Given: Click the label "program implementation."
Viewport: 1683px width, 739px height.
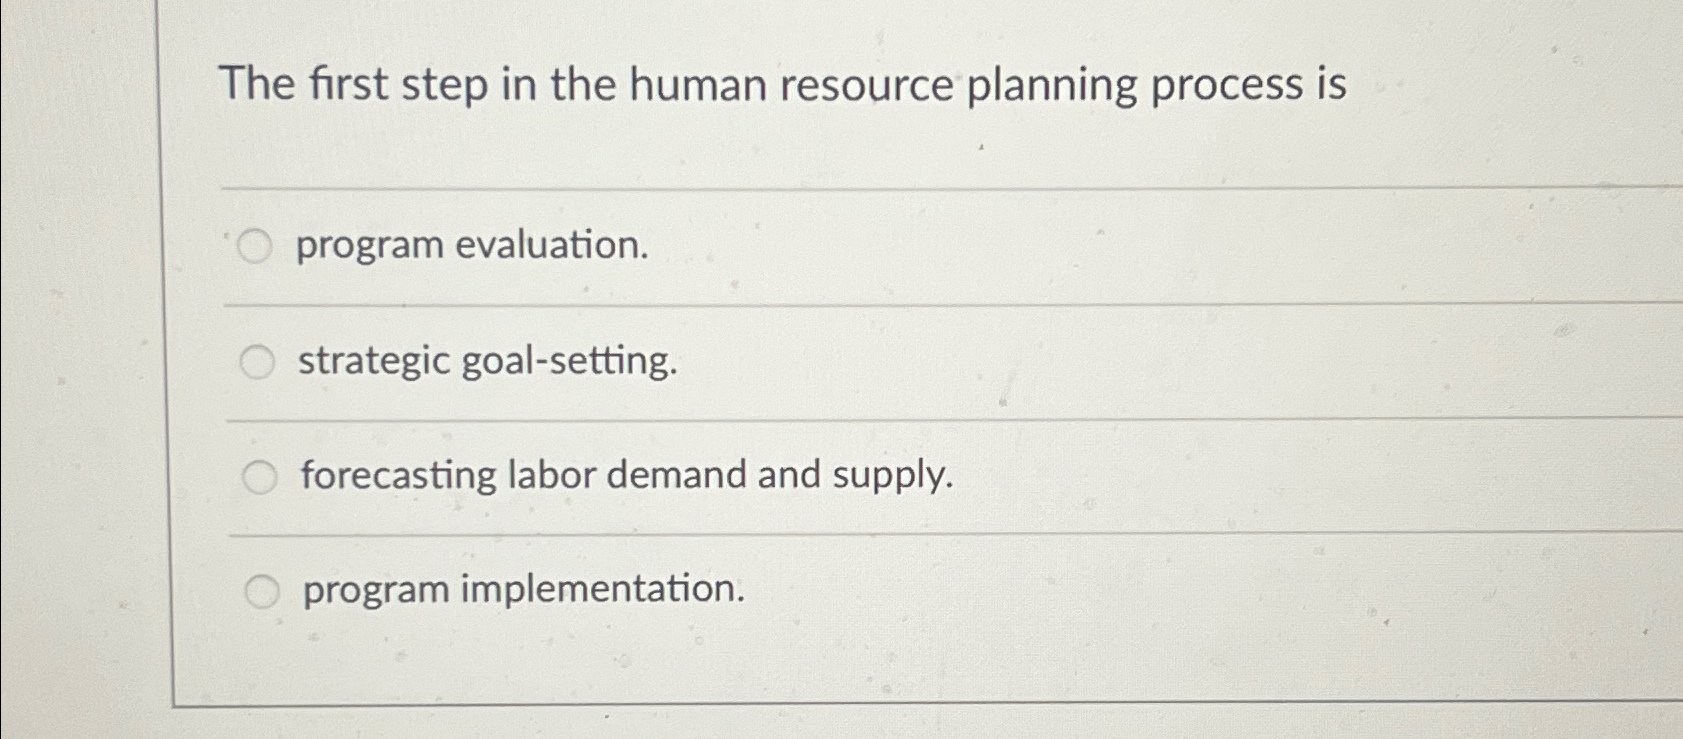Looking at the screenshot, I should [521, 591].
